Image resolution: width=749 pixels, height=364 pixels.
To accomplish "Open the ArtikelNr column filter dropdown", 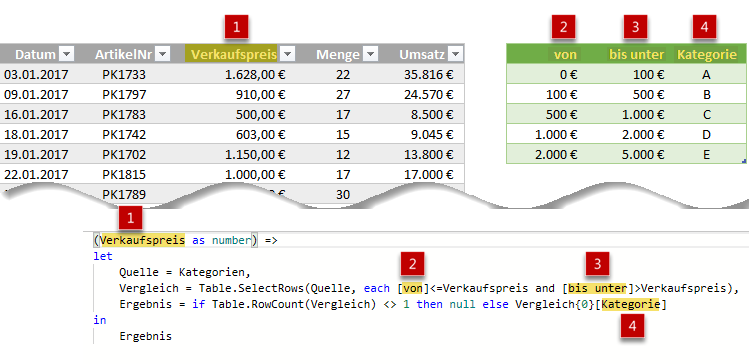I will pyautogui.click(x=162, y=54).
